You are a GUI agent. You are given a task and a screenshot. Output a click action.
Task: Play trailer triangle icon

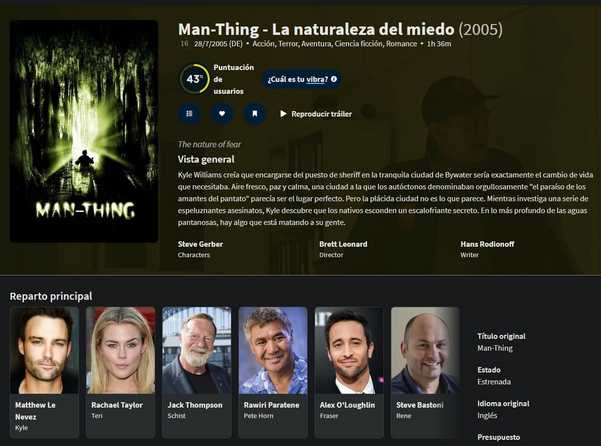tap(283, 114)
